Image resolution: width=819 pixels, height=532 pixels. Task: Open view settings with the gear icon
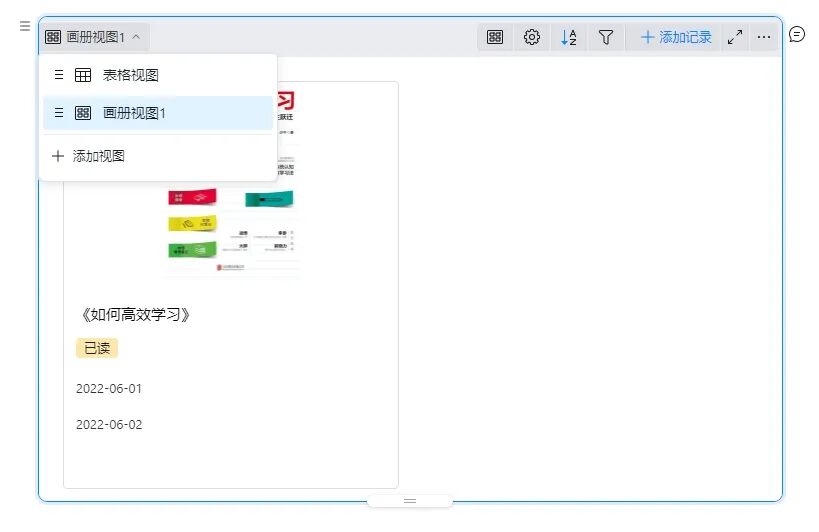coord(532,37)
